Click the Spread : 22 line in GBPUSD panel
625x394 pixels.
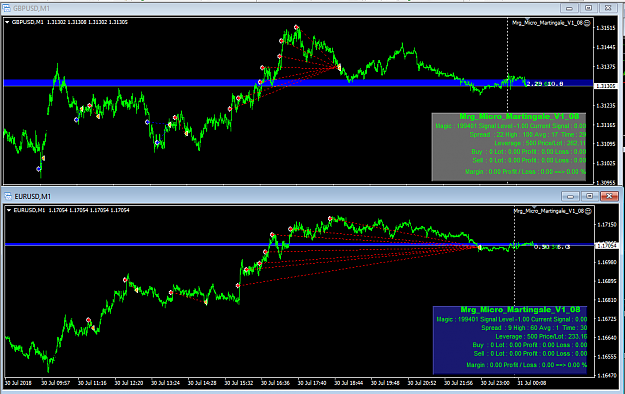coord(528,135)
